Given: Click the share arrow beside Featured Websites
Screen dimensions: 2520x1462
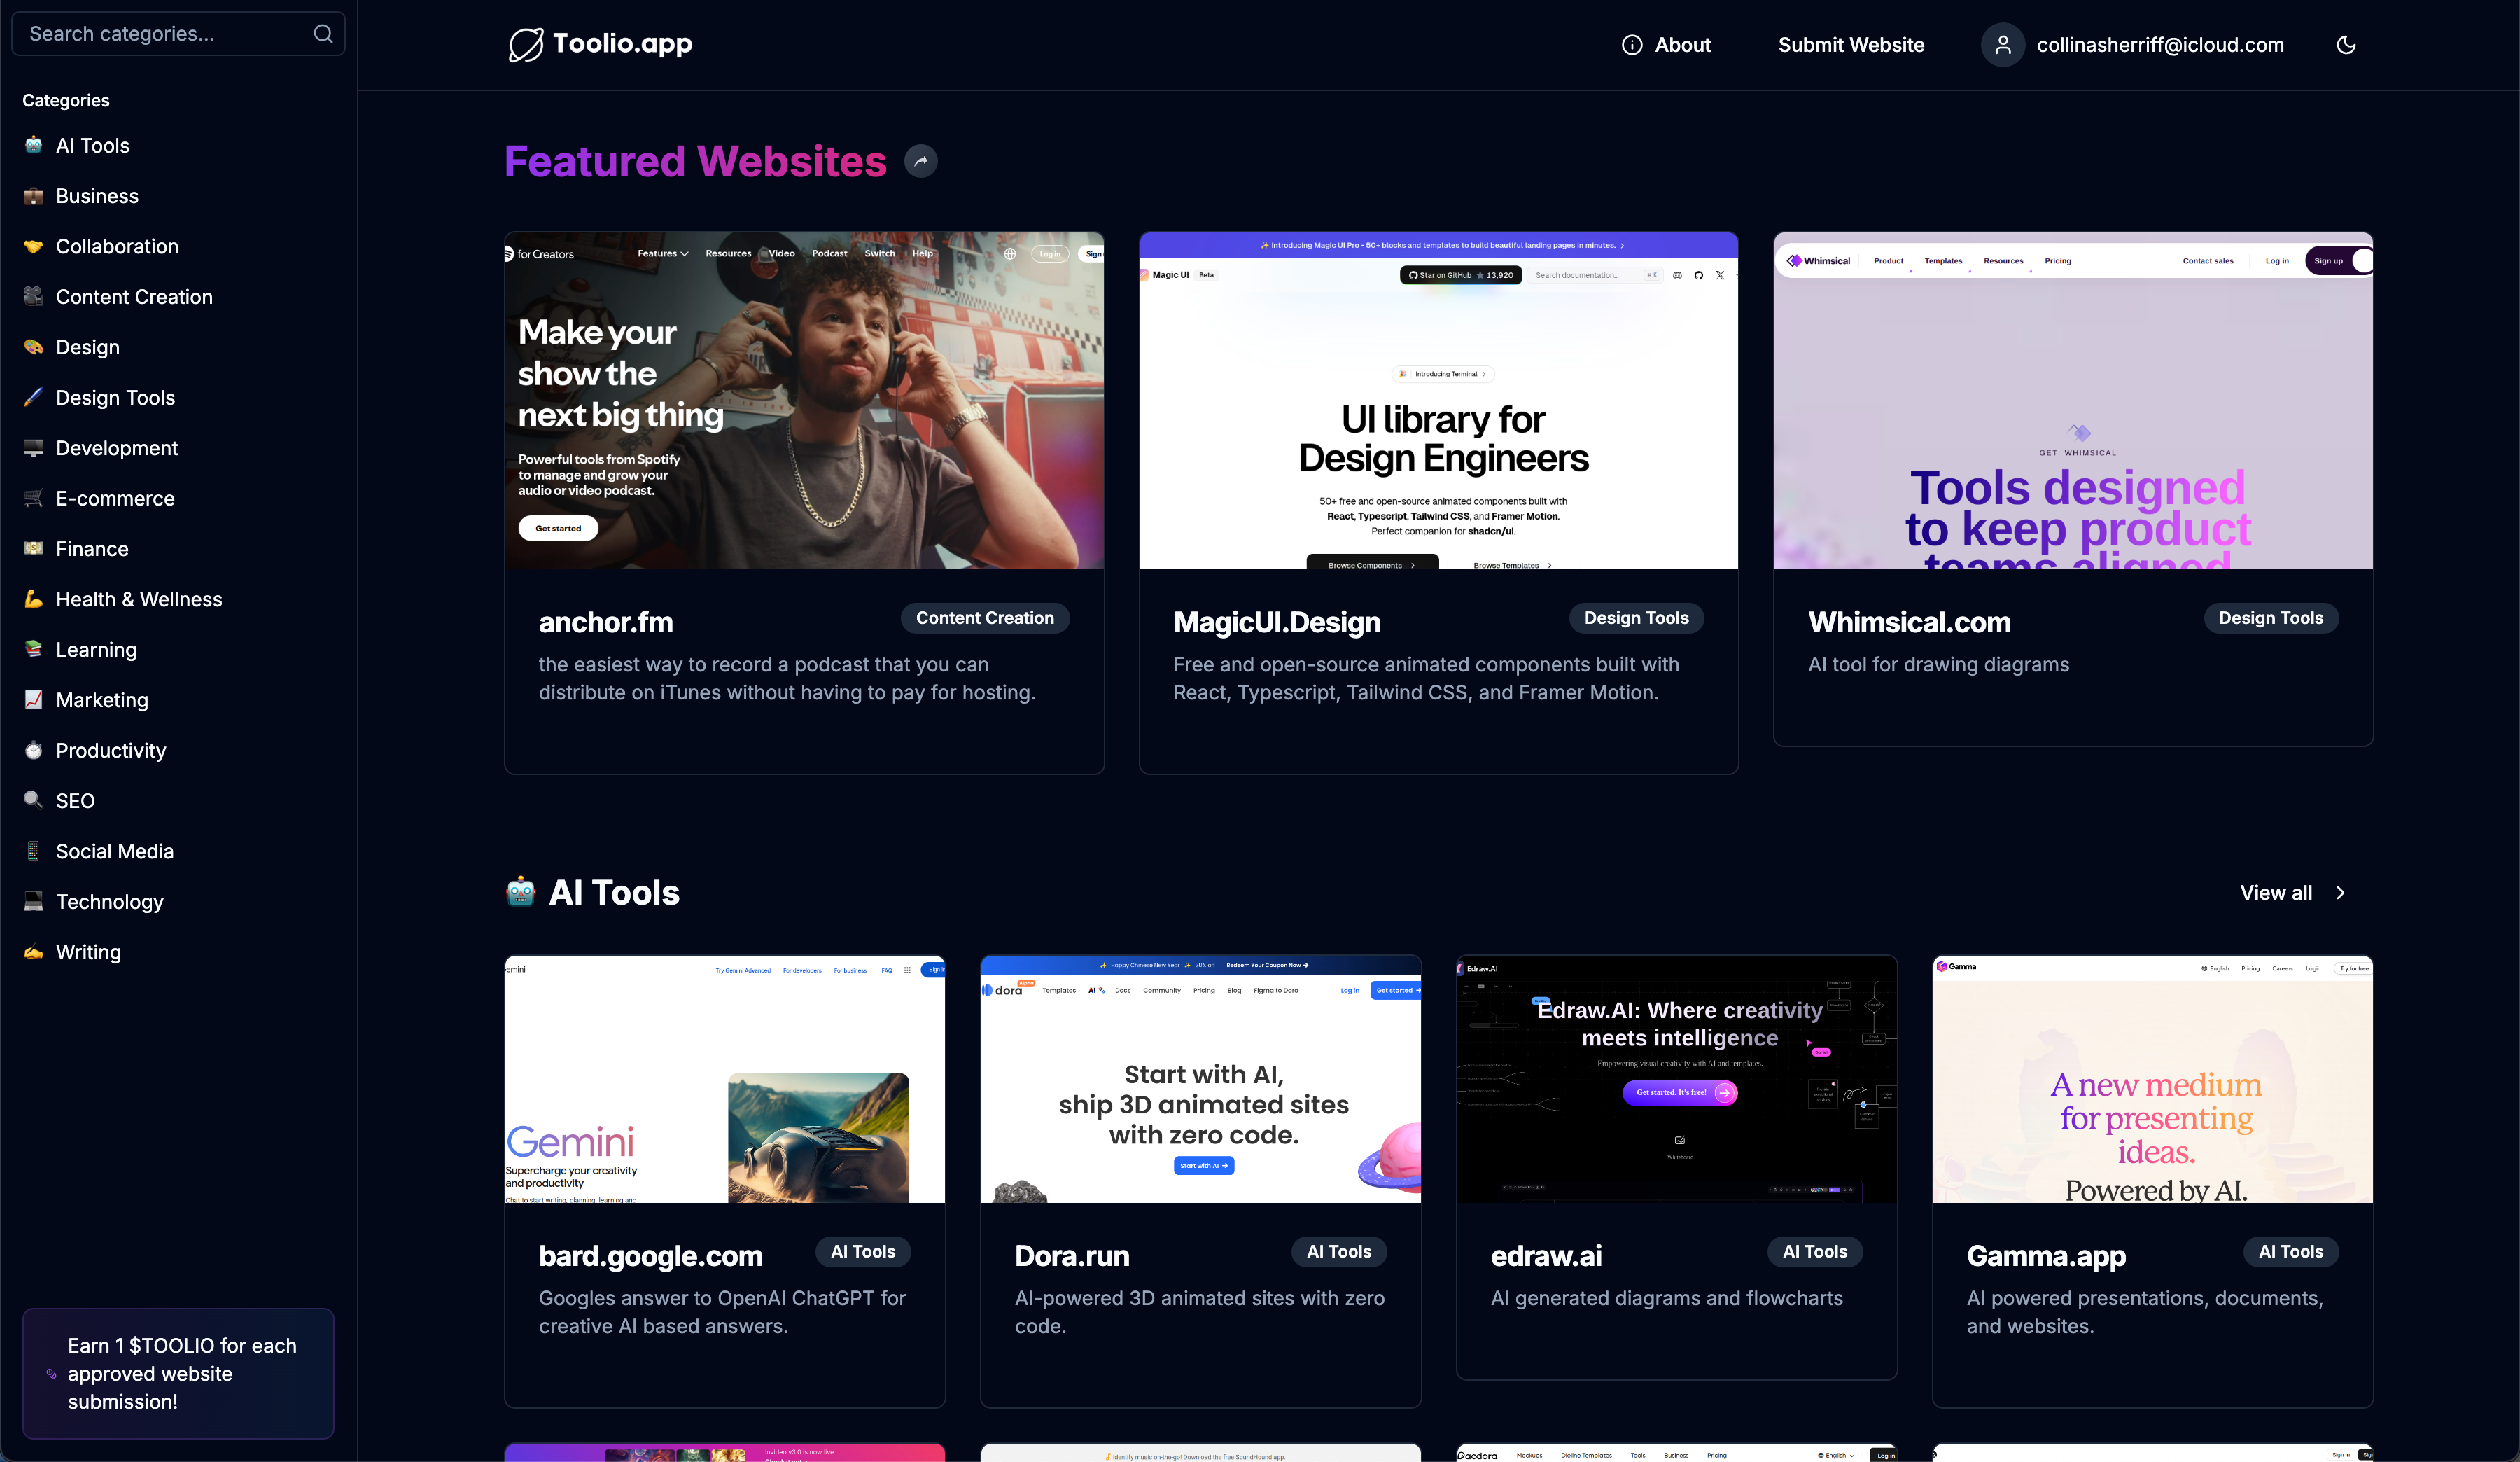Looking at the screenshot, I should tap(920, 161).
